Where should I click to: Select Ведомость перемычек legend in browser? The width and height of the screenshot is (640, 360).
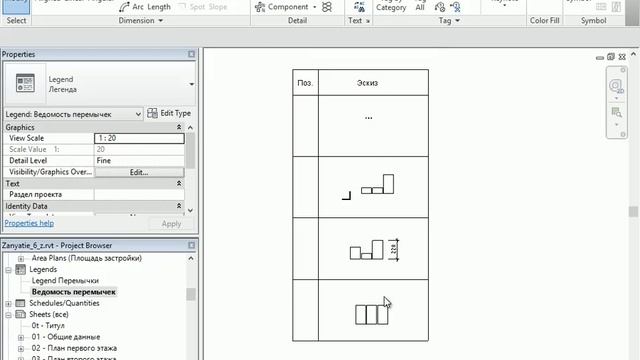(73, 292)
